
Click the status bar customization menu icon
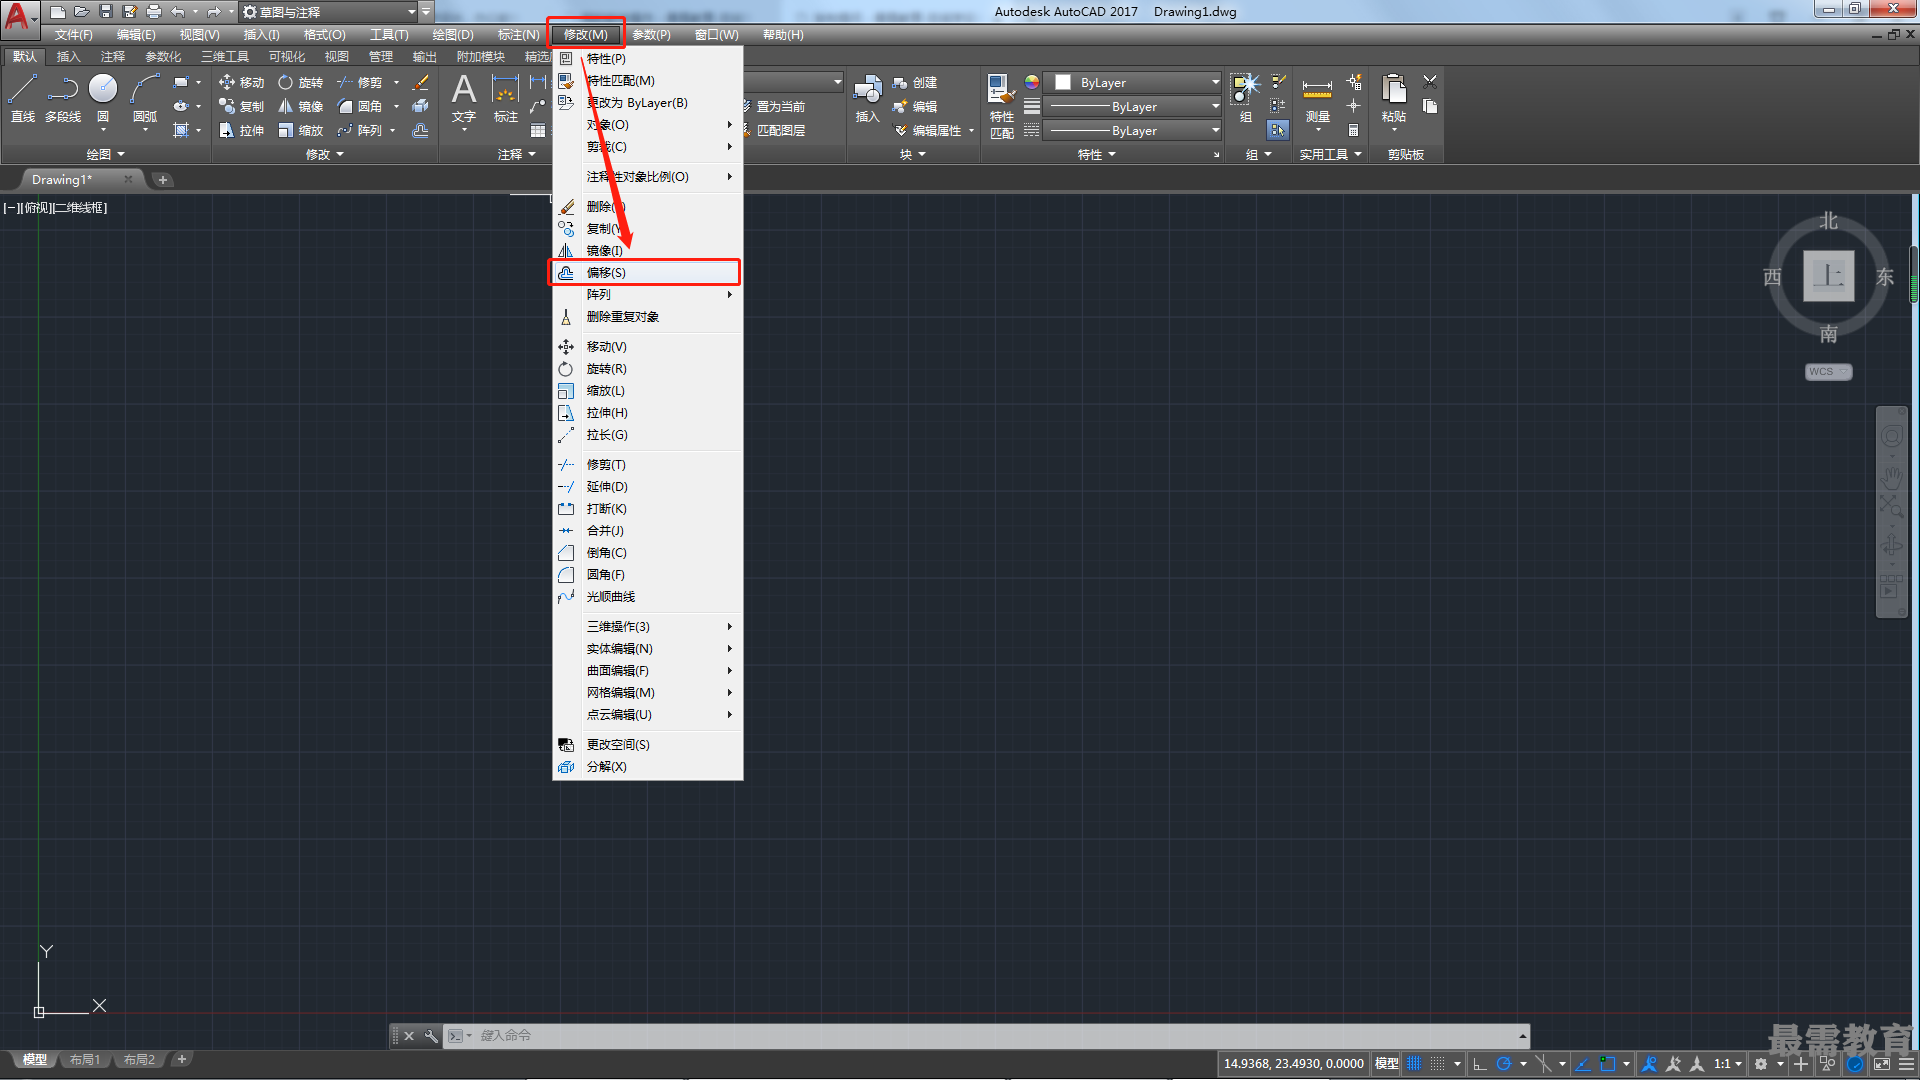point(1906,1064)
